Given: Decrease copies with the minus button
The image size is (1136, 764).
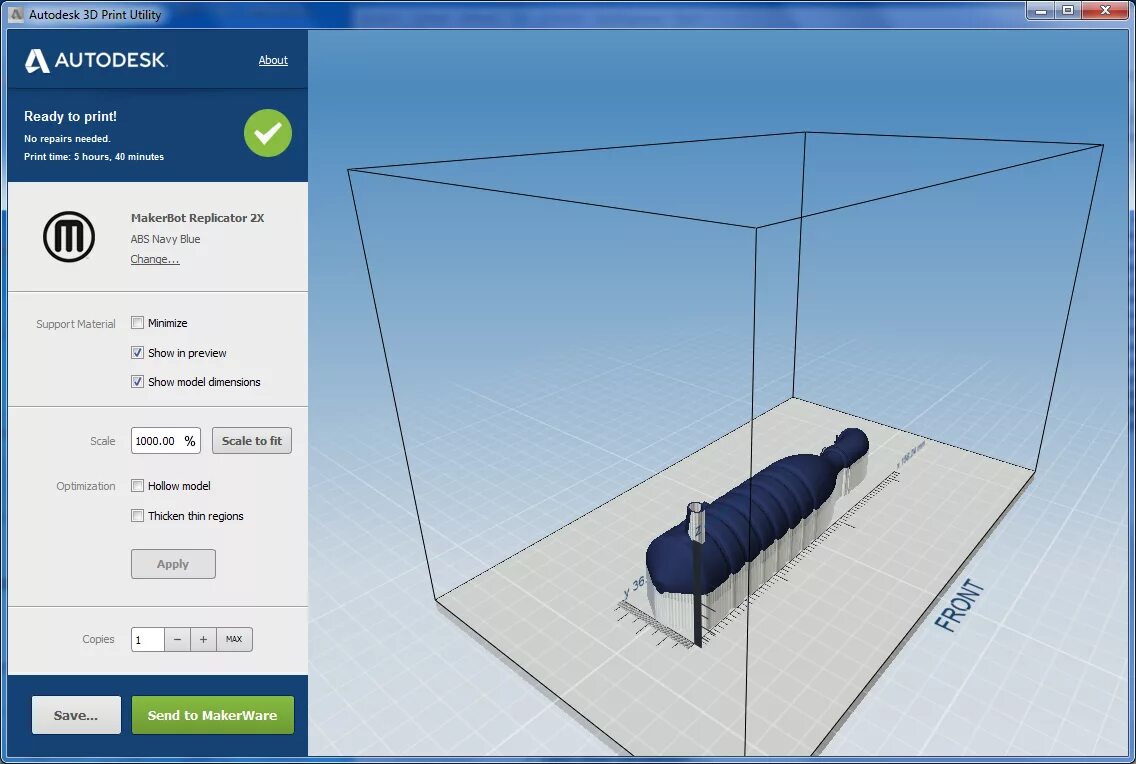Looking at the screenshot, I should 178,639.
